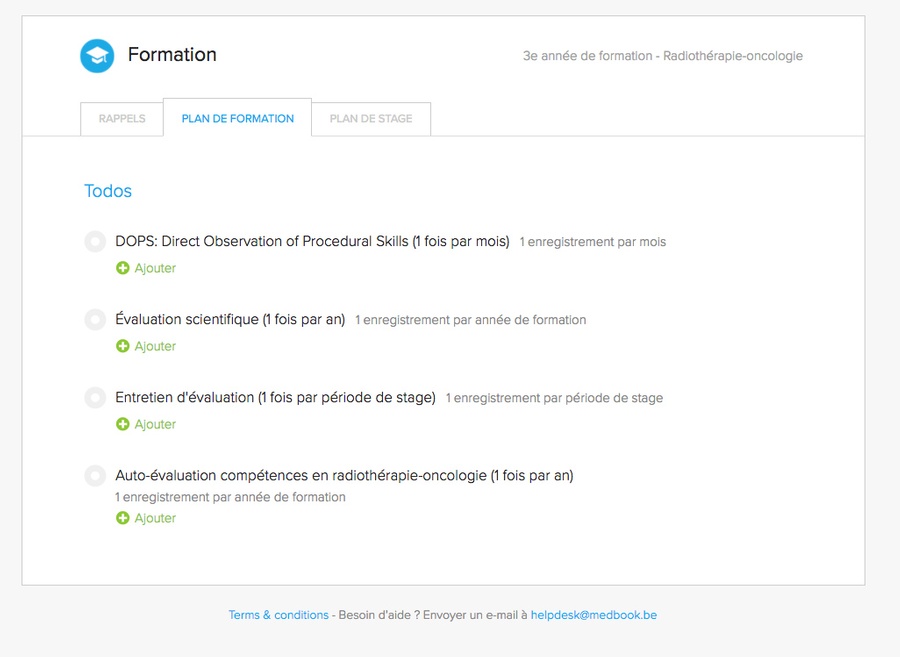Viewport: 900px width, 657px height.
Task: Toggle the status circle next to Évaluation scientifique
Action: click(95, 320)
